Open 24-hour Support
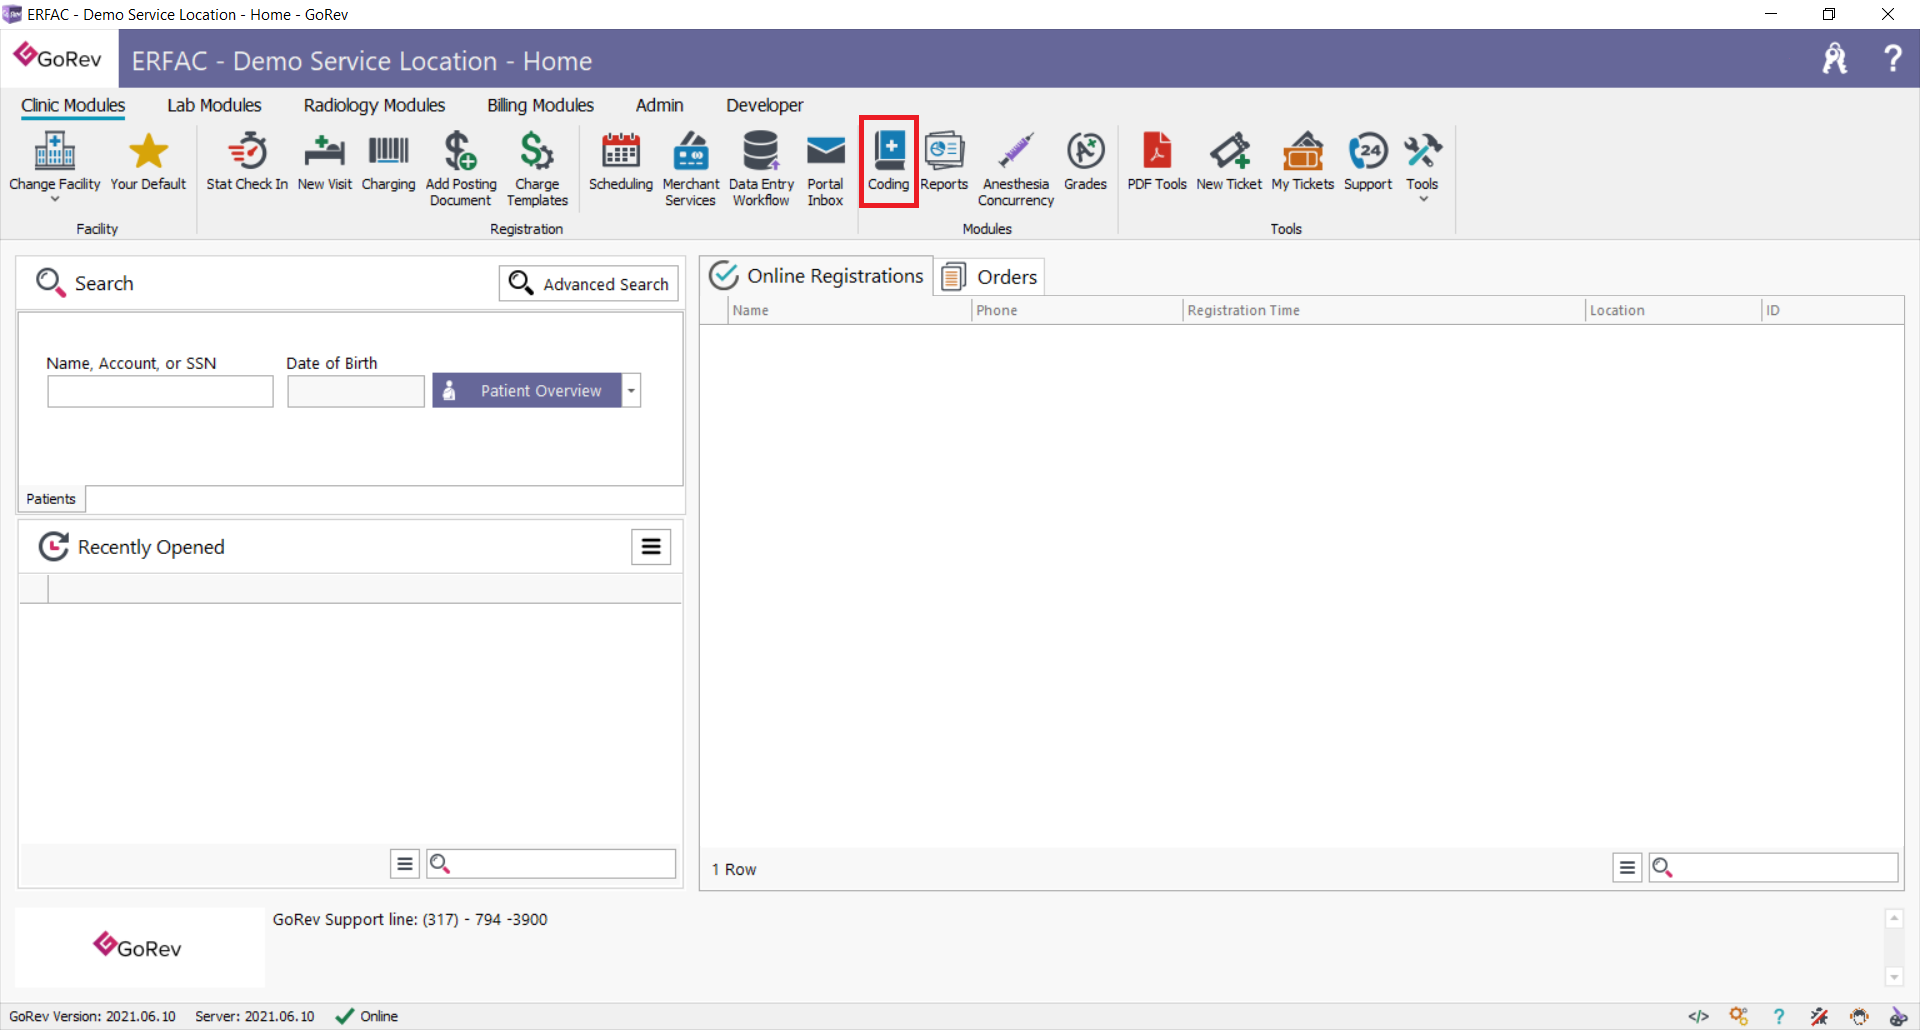 pyautogui.click(x=1368, y=162)
